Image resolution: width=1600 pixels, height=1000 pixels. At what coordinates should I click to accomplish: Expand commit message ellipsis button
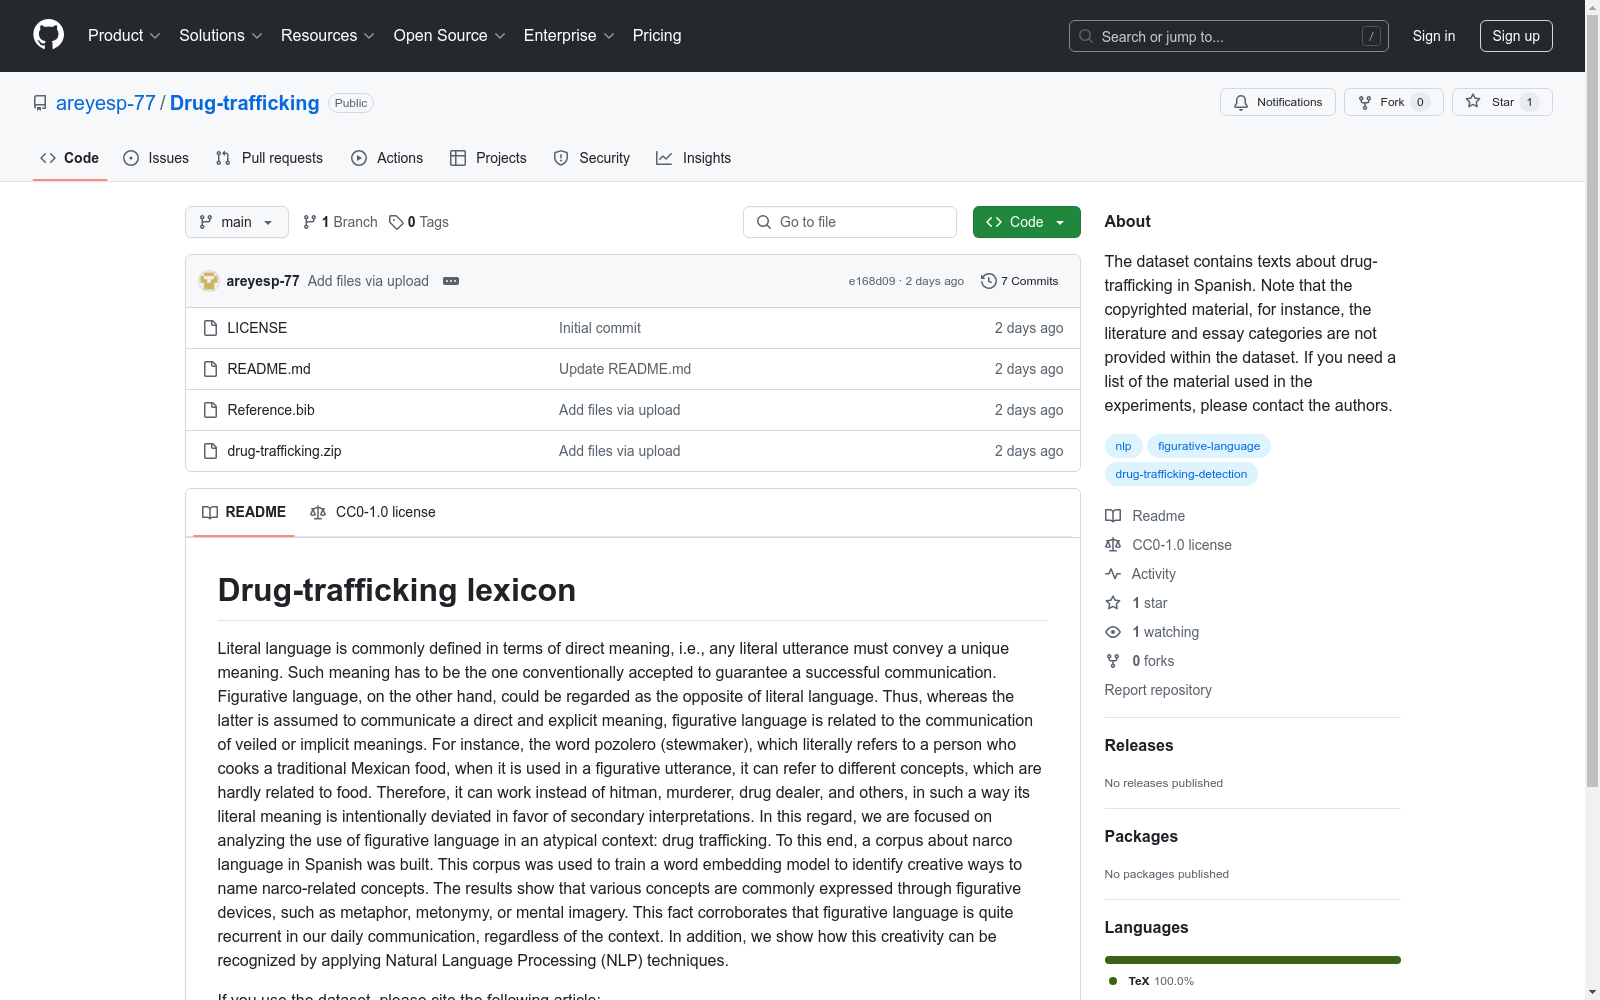(x=451, y=281)
